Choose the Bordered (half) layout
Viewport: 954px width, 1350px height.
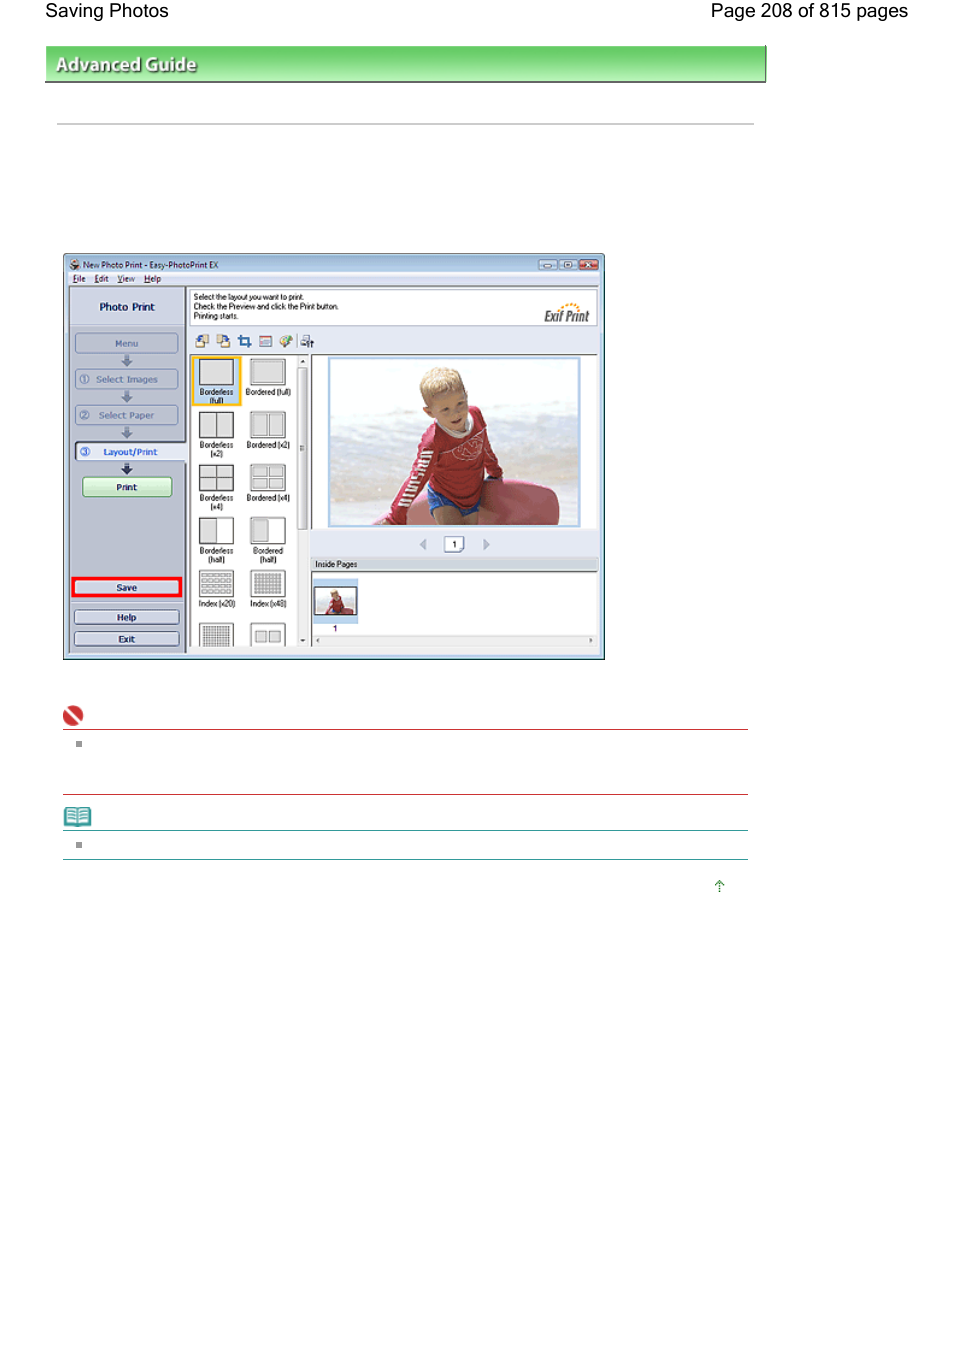268,540
